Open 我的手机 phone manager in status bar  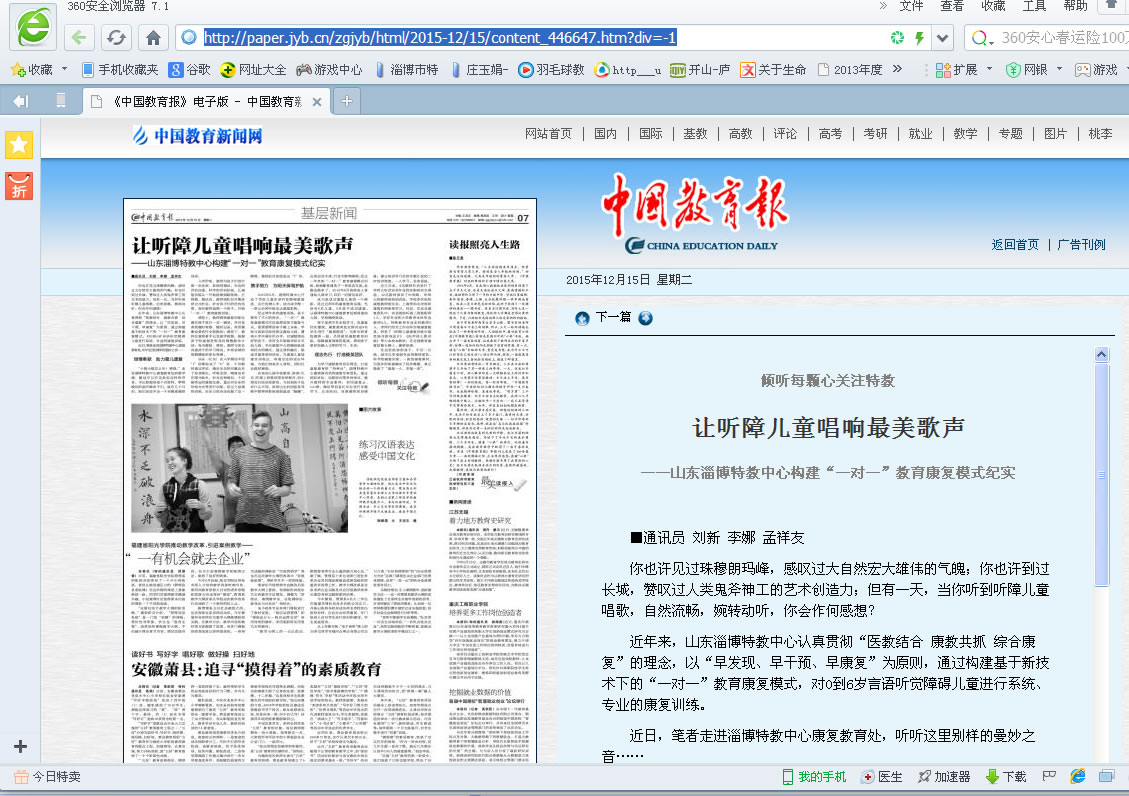click(x=815, y=775)
